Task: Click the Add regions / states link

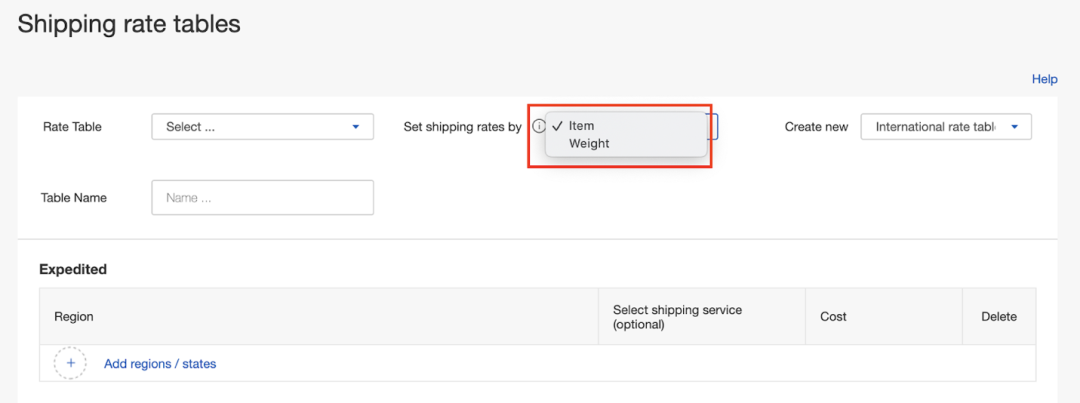Action: (x=160, y=364)
